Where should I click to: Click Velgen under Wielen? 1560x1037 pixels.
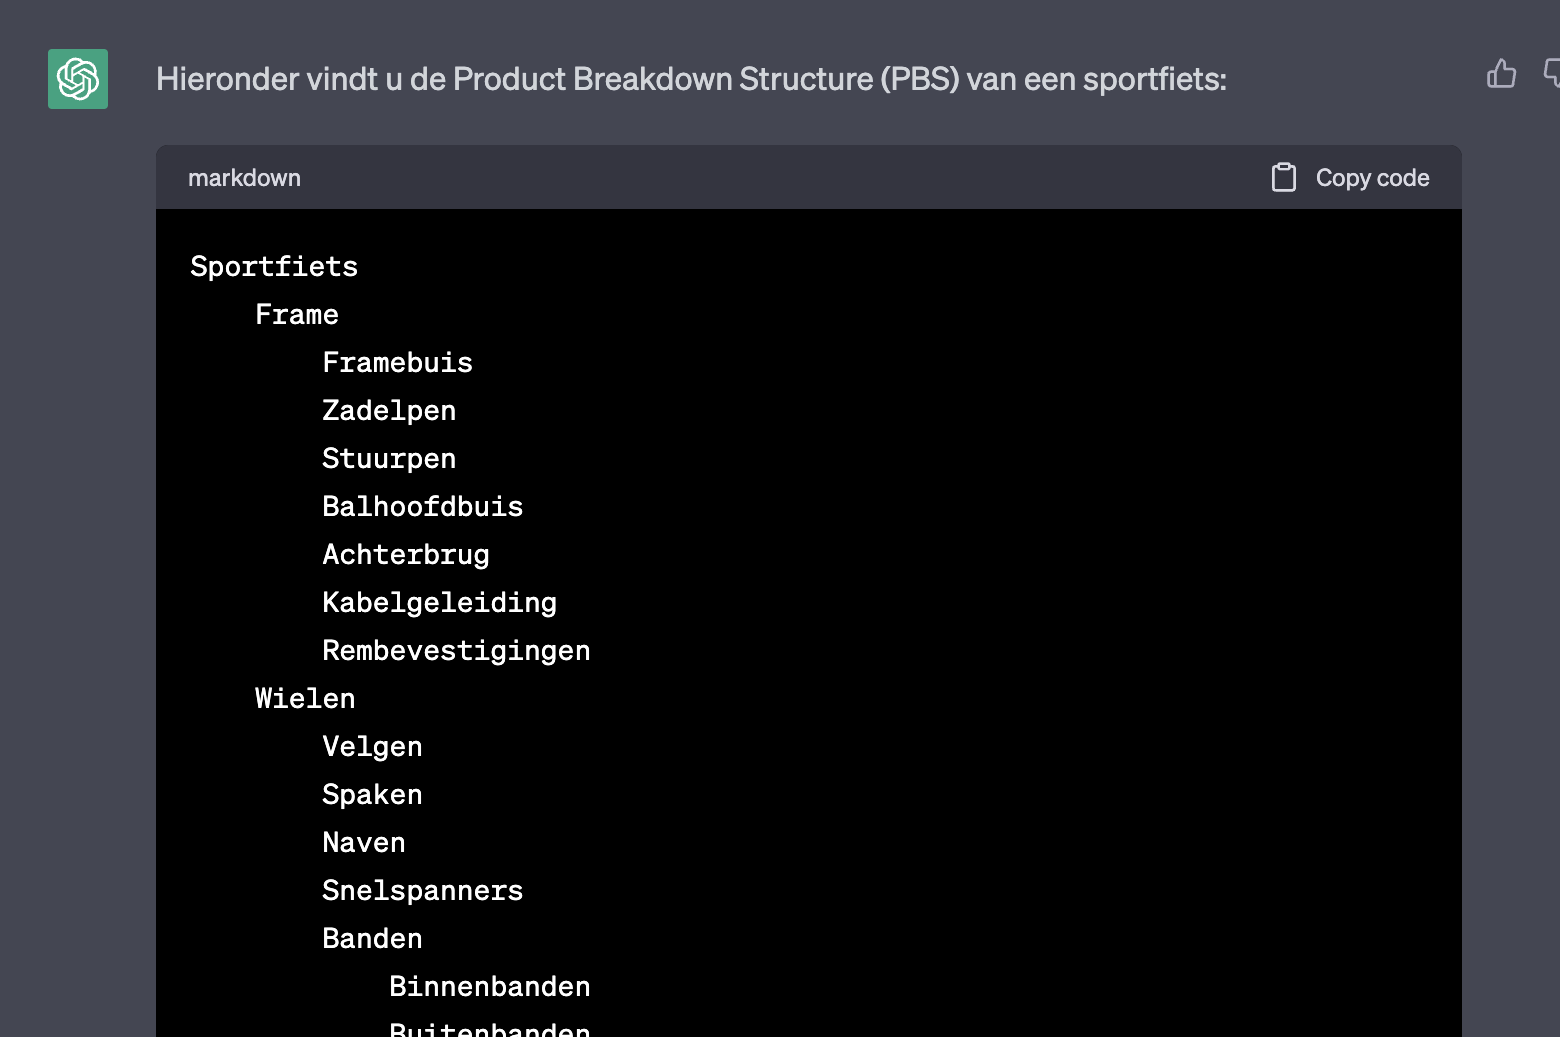[x=372, y=746]
